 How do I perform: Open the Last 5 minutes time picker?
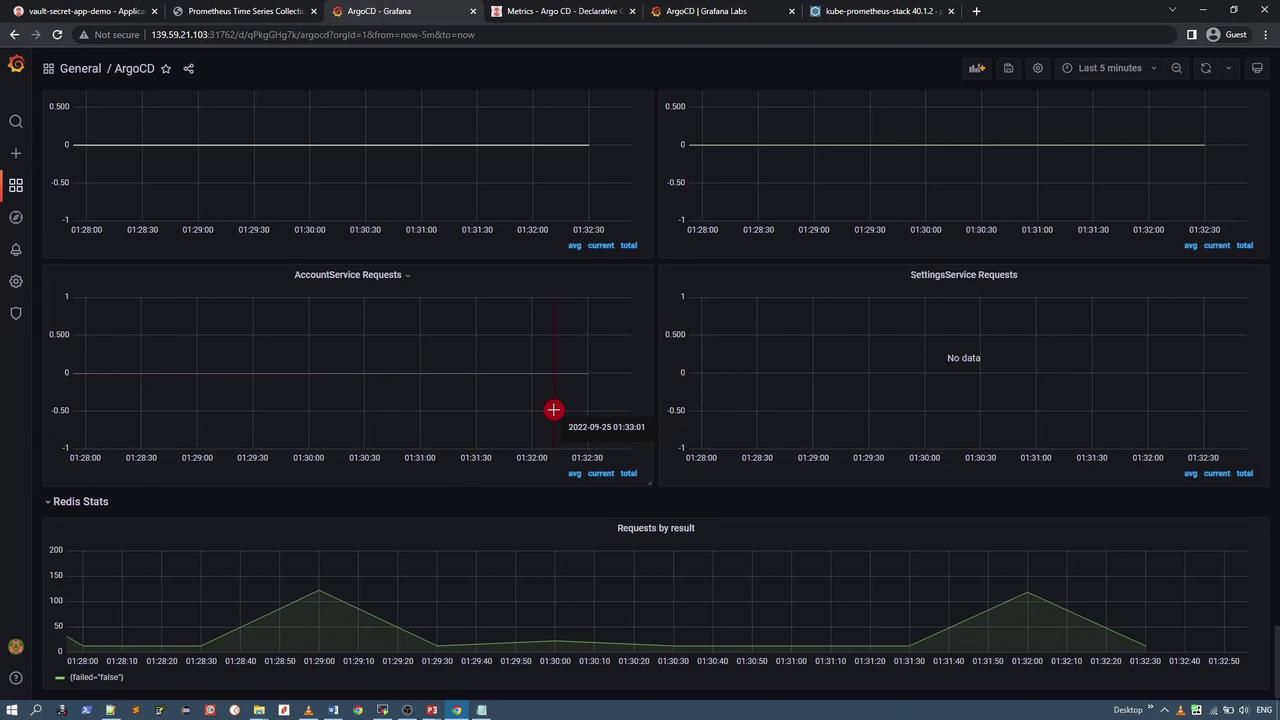click(1110, 68)
